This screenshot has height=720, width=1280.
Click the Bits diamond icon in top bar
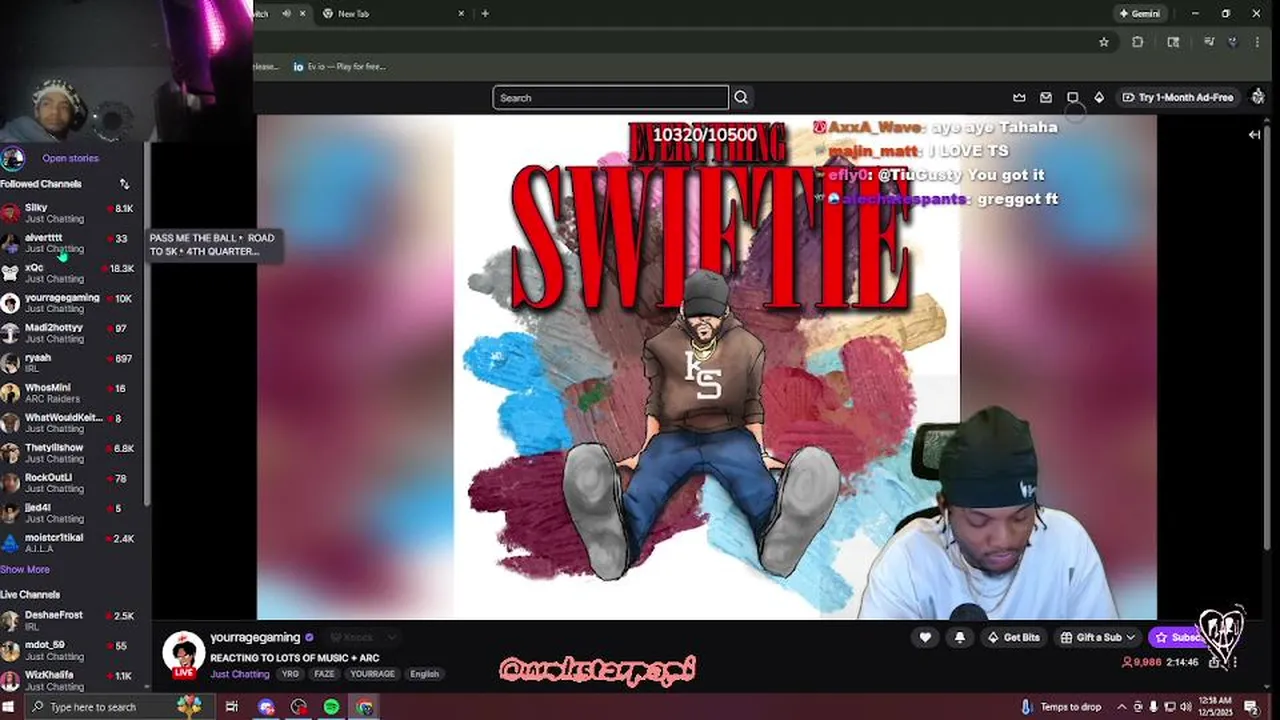point(1099,97)
